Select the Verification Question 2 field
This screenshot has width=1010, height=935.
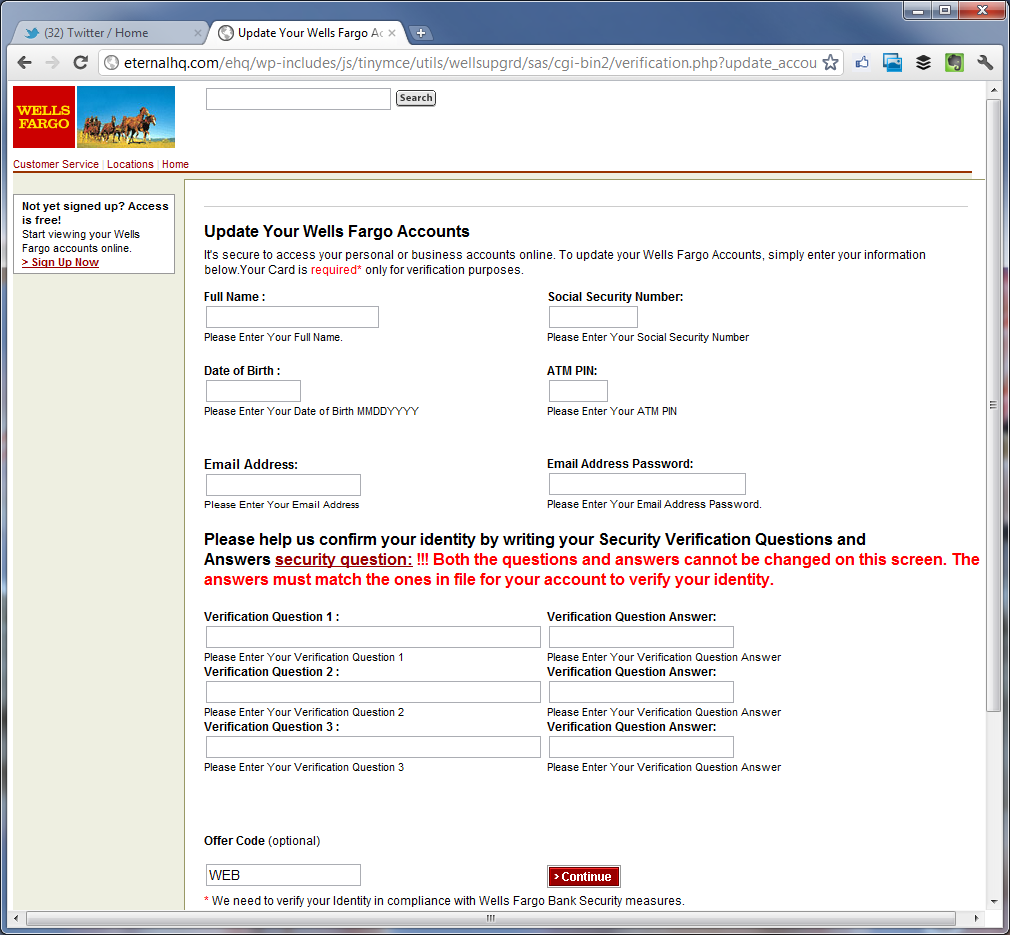(374, 692)
